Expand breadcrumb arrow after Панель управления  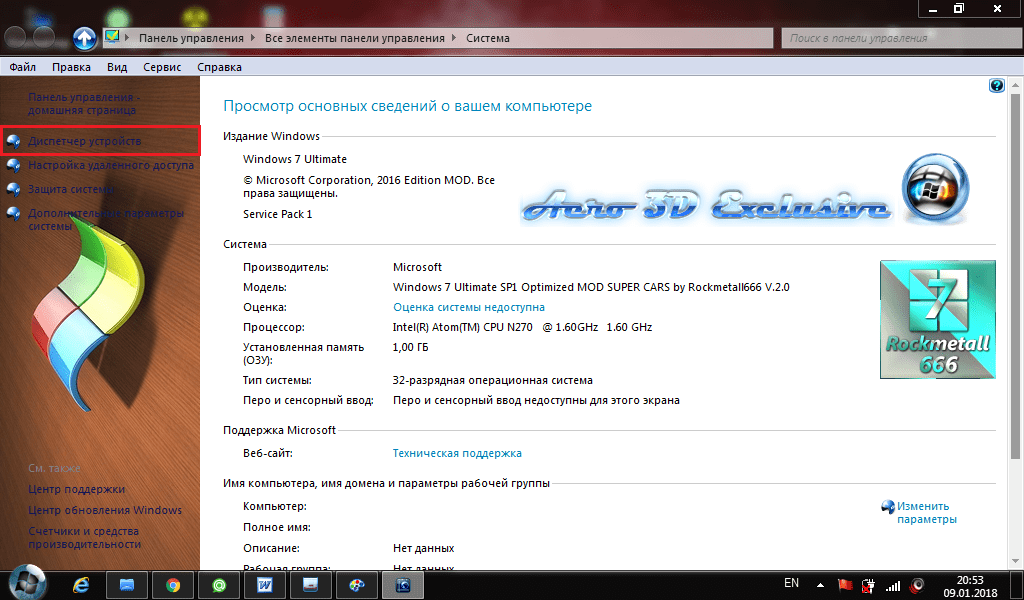click(255, 38)
